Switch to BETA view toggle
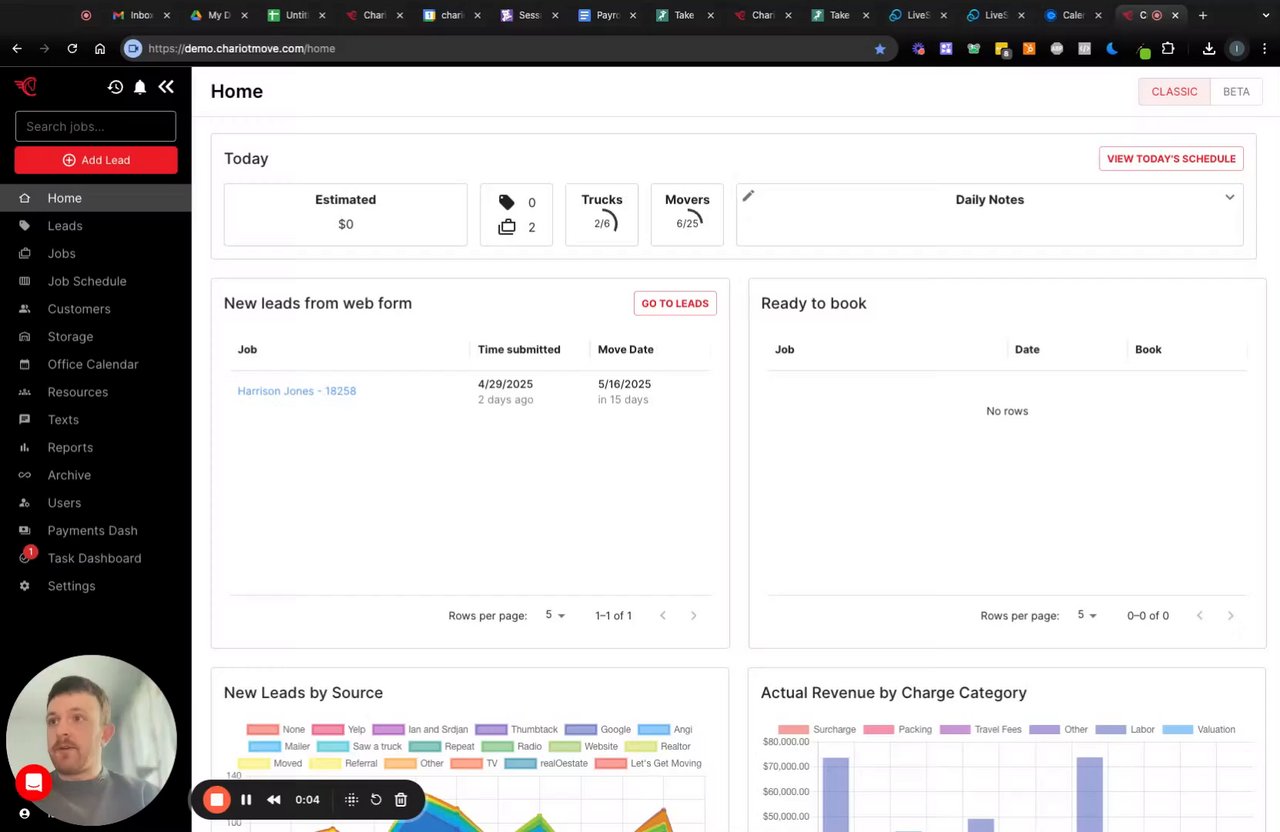1280x832 pixels. click(1236, 91)
